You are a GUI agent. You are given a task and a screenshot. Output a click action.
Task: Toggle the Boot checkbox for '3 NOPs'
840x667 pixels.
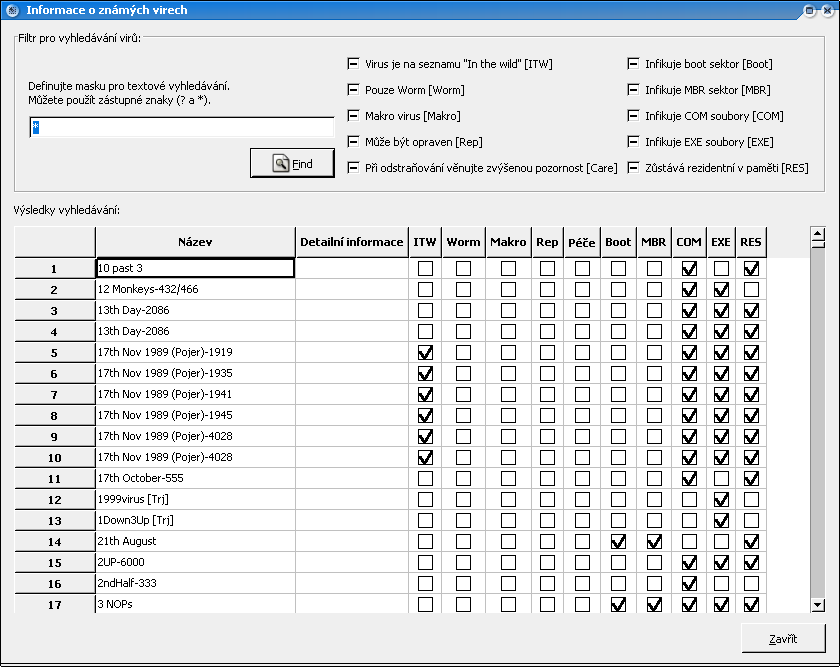[618, 604]
